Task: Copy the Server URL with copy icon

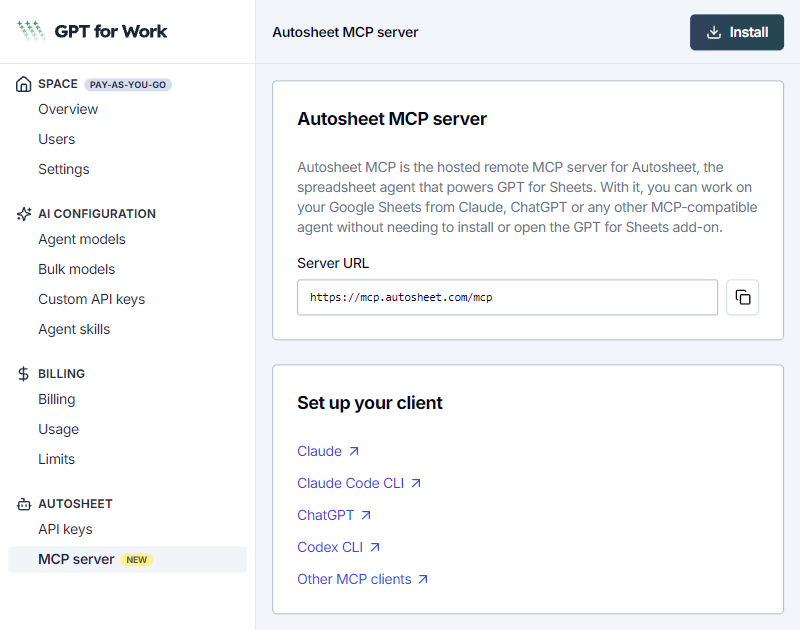Action: point(742,297)
